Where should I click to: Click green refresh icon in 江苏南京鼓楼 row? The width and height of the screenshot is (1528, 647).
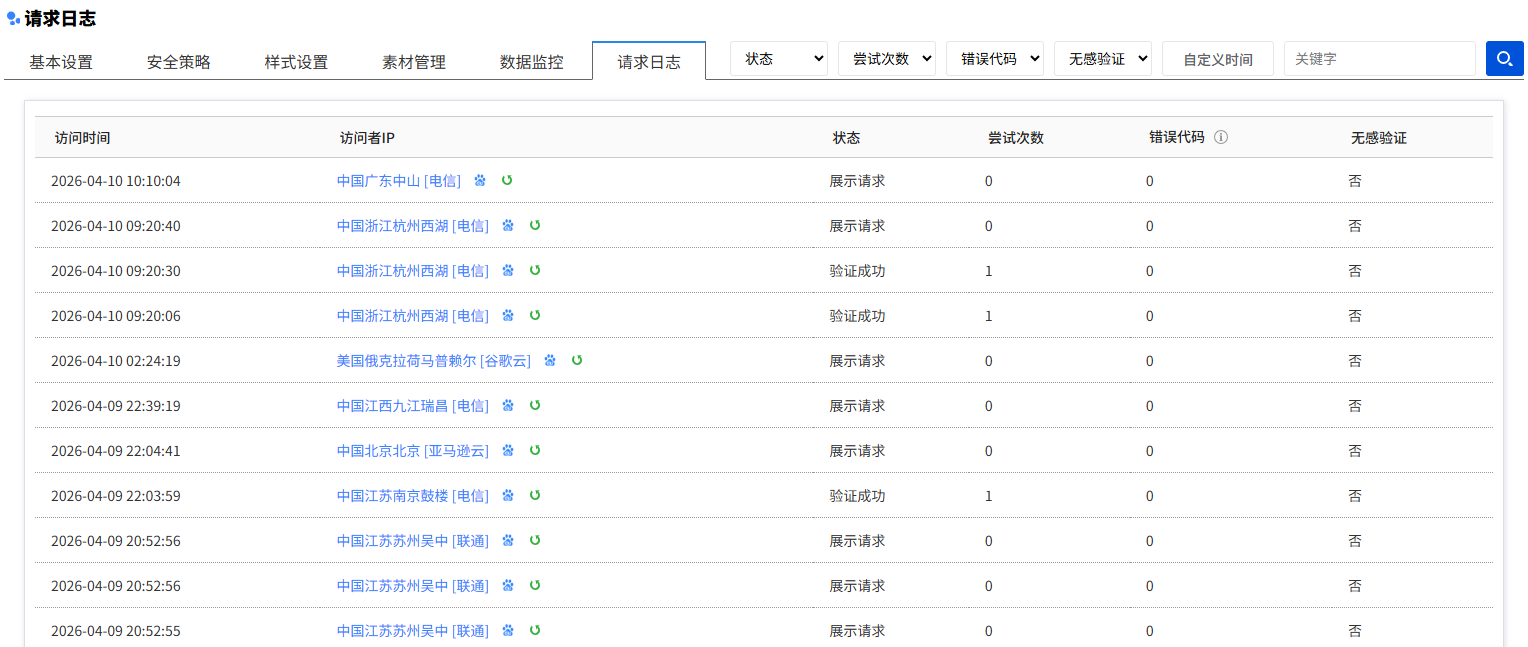tap(535, 495)
